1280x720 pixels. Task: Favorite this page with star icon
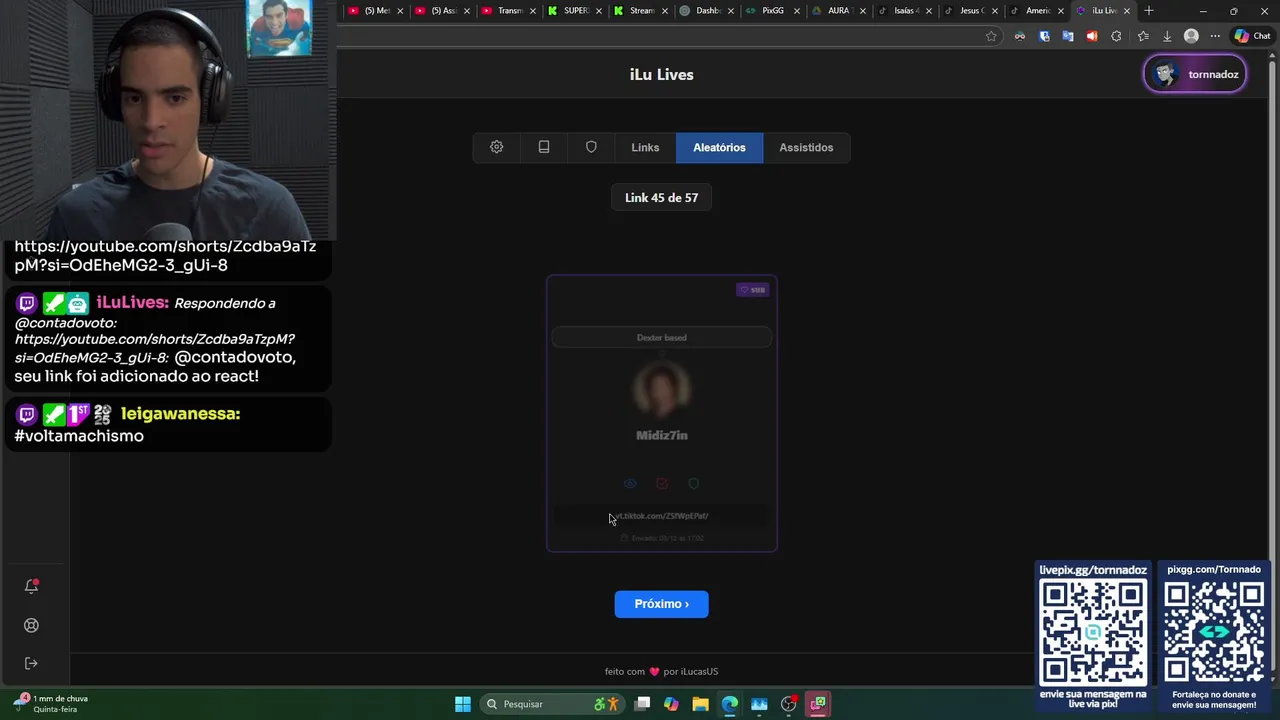(991, 36)
